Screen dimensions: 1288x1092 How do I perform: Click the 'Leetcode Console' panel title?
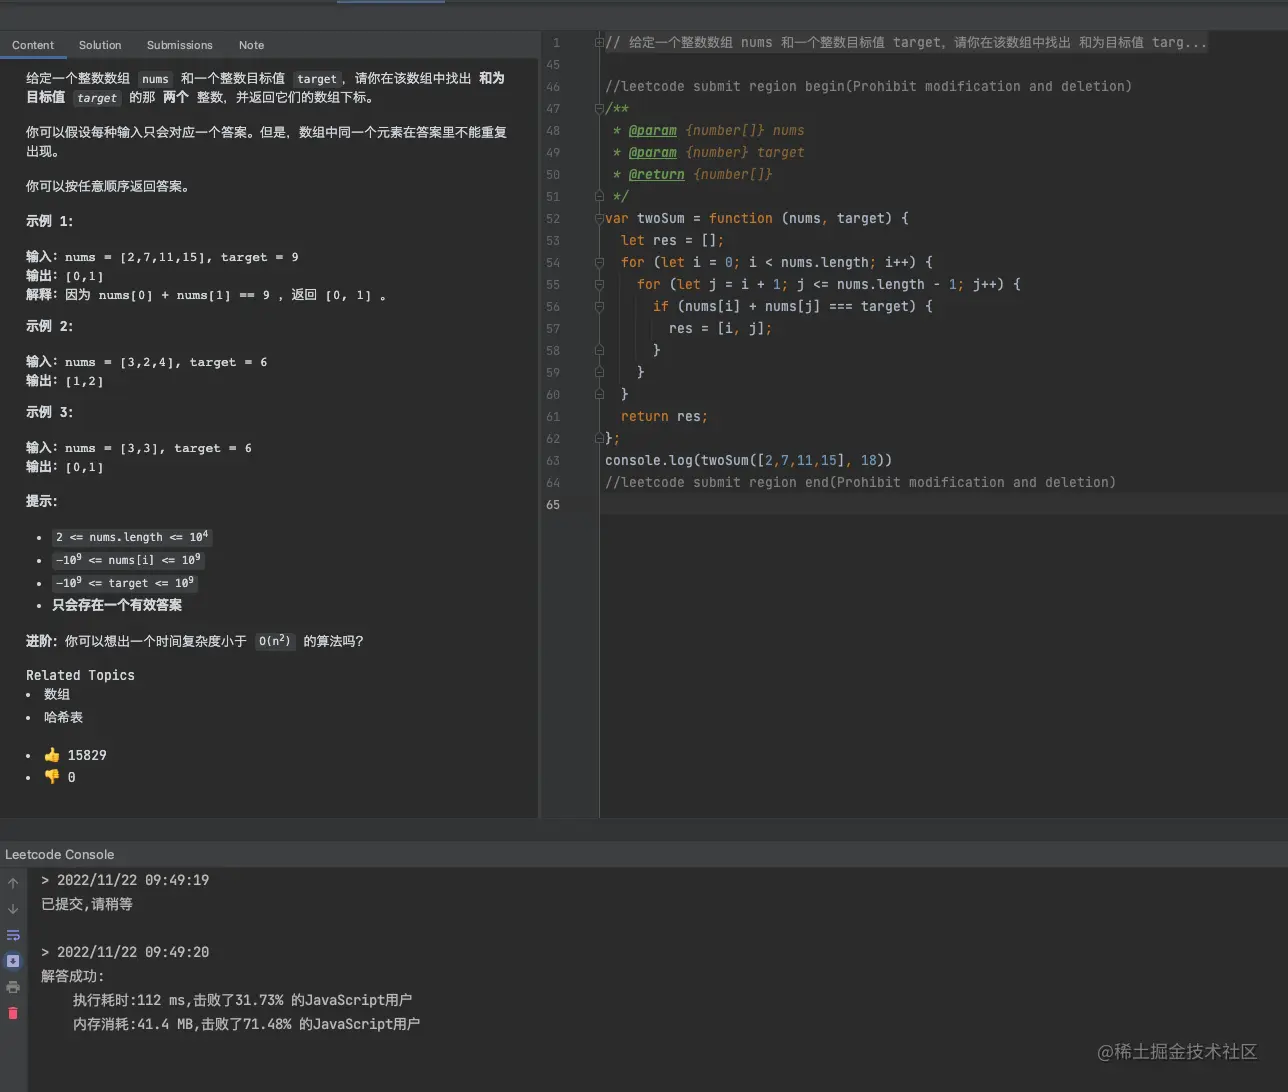point(59,854)
